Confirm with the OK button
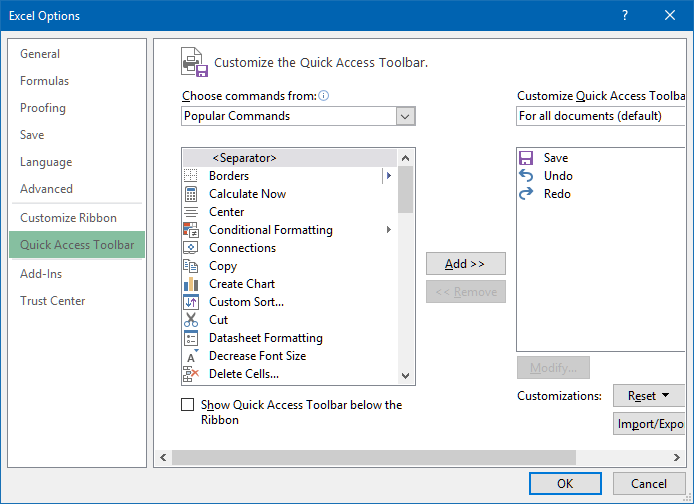The image size is (694, 504). tap(565, 484)
